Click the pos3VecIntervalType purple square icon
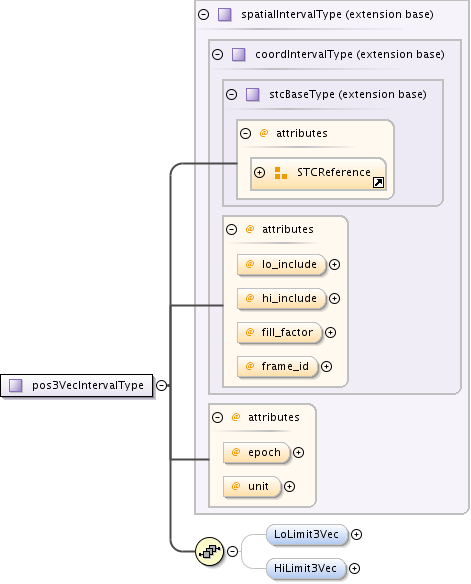471x584 pixels. click(x=16, y=385)
